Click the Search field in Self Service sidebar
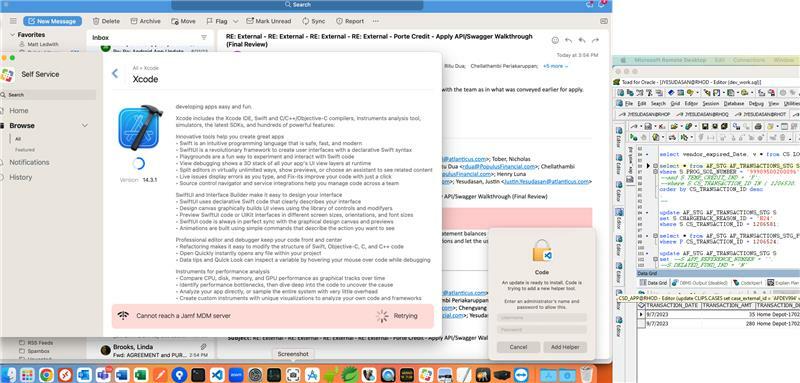The width and height of the screenshot is (800, 383). pos(48,95)
